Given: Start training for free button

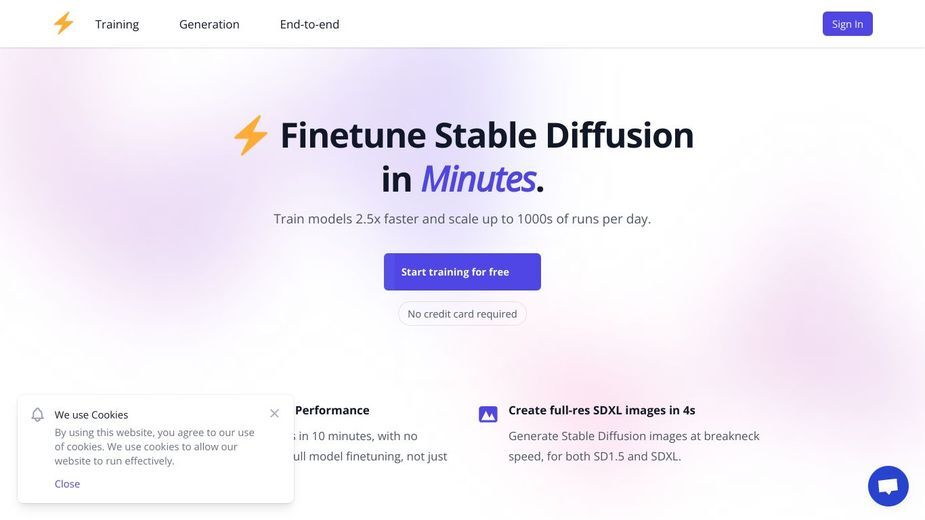Looking at the screenshot, I should coord(462,272).
